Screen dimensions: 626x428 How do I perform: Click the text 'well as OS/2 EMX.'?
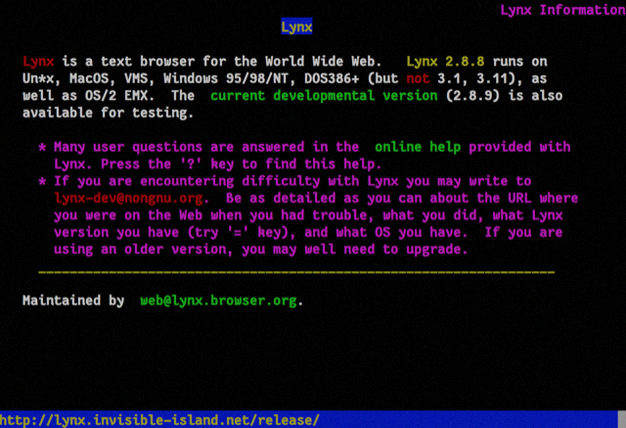(89, 95)
